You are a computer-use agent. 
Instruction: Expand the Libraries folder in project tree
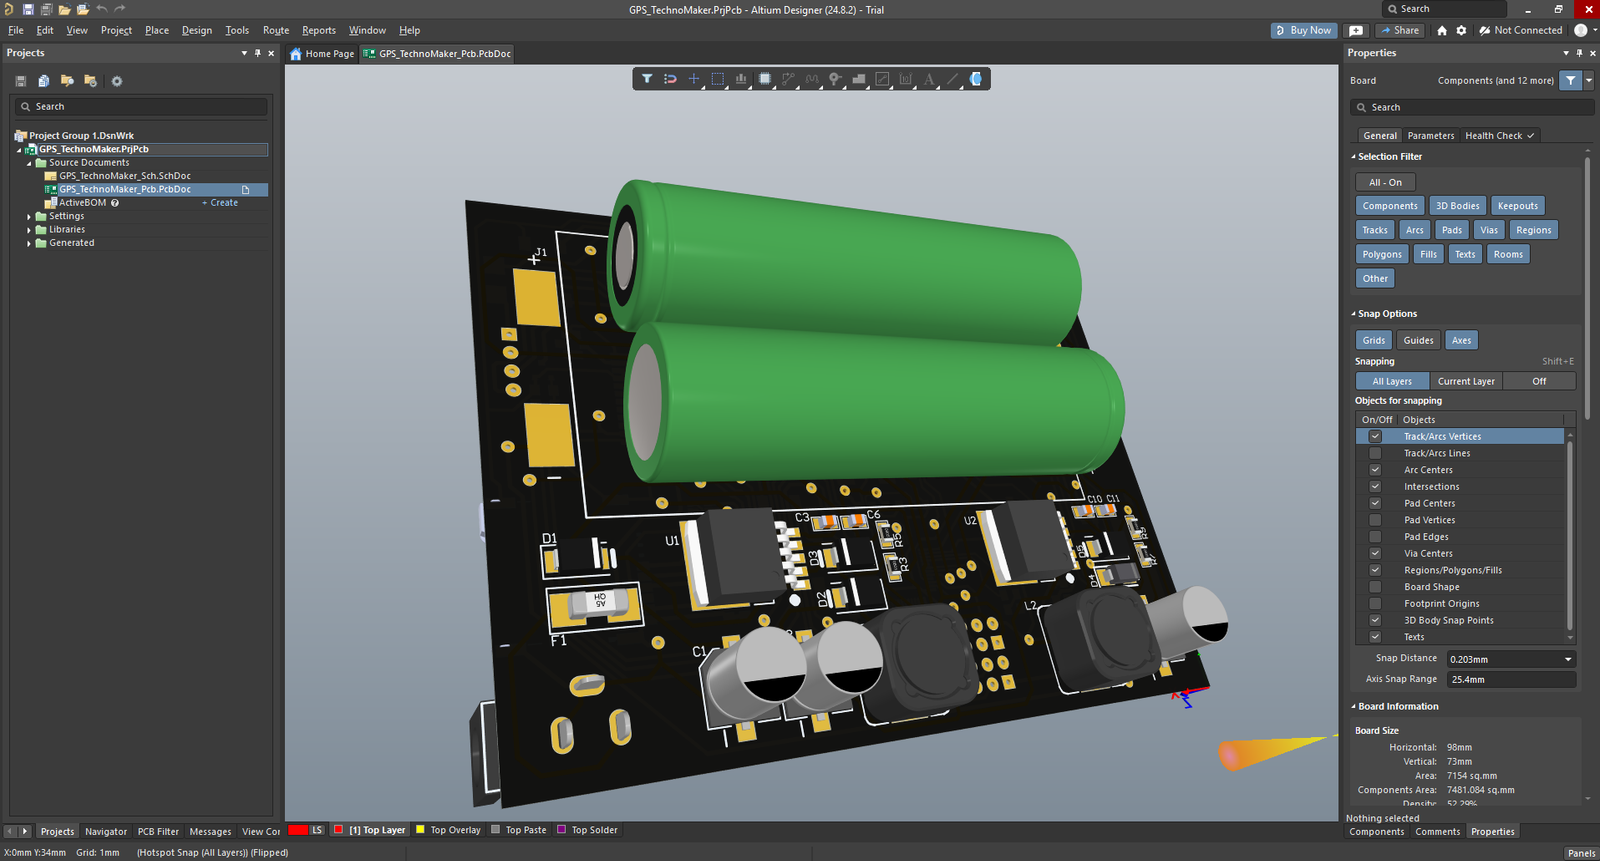(29, 230)
